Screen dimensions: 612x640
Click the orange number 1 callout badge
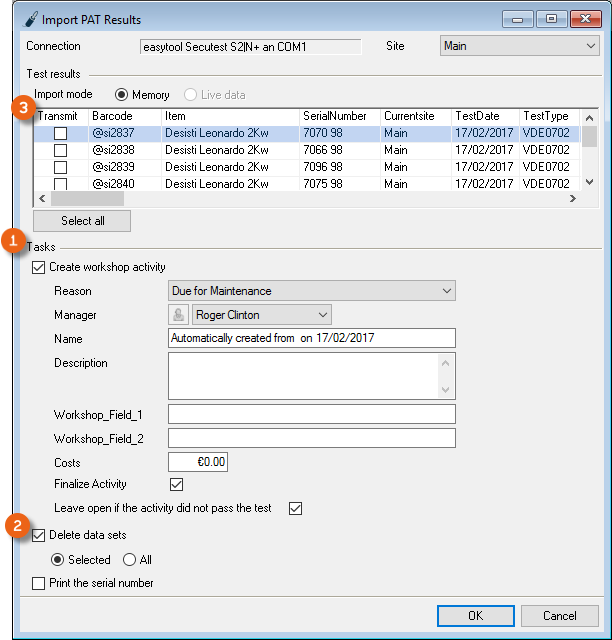point(14,240)
